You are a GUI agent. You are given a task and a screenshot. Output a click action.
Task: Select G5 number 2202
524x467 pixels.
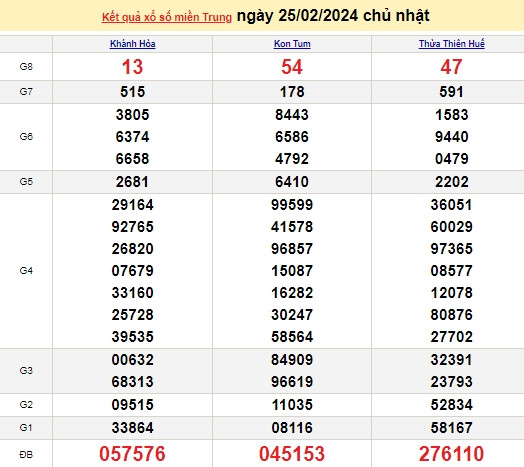click(451, 182)
